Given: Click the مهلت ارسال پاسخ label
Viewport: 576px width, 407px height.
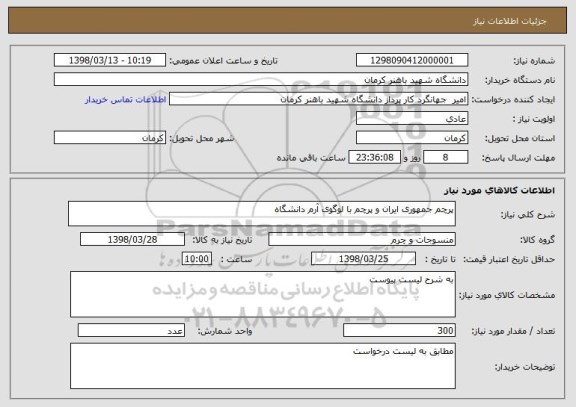Looking at the screenshot, I should [x=519, y=158].
